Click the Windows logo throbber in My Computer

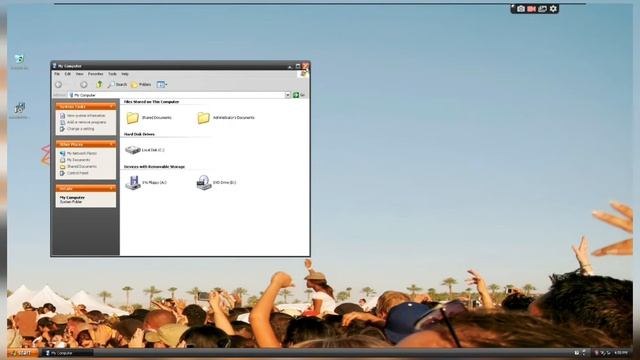[x=303, y=74]
